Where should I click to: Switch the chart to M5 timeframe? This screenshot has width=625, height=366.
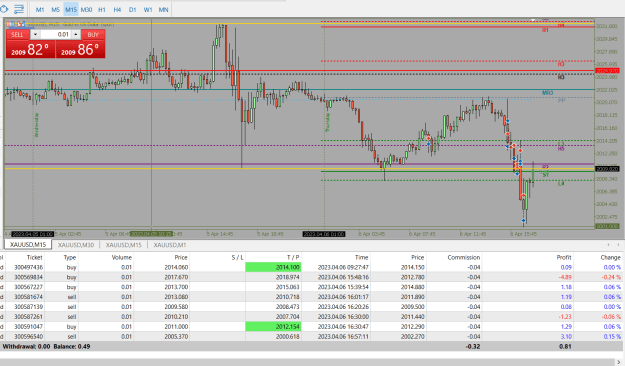tap(55, 10)
